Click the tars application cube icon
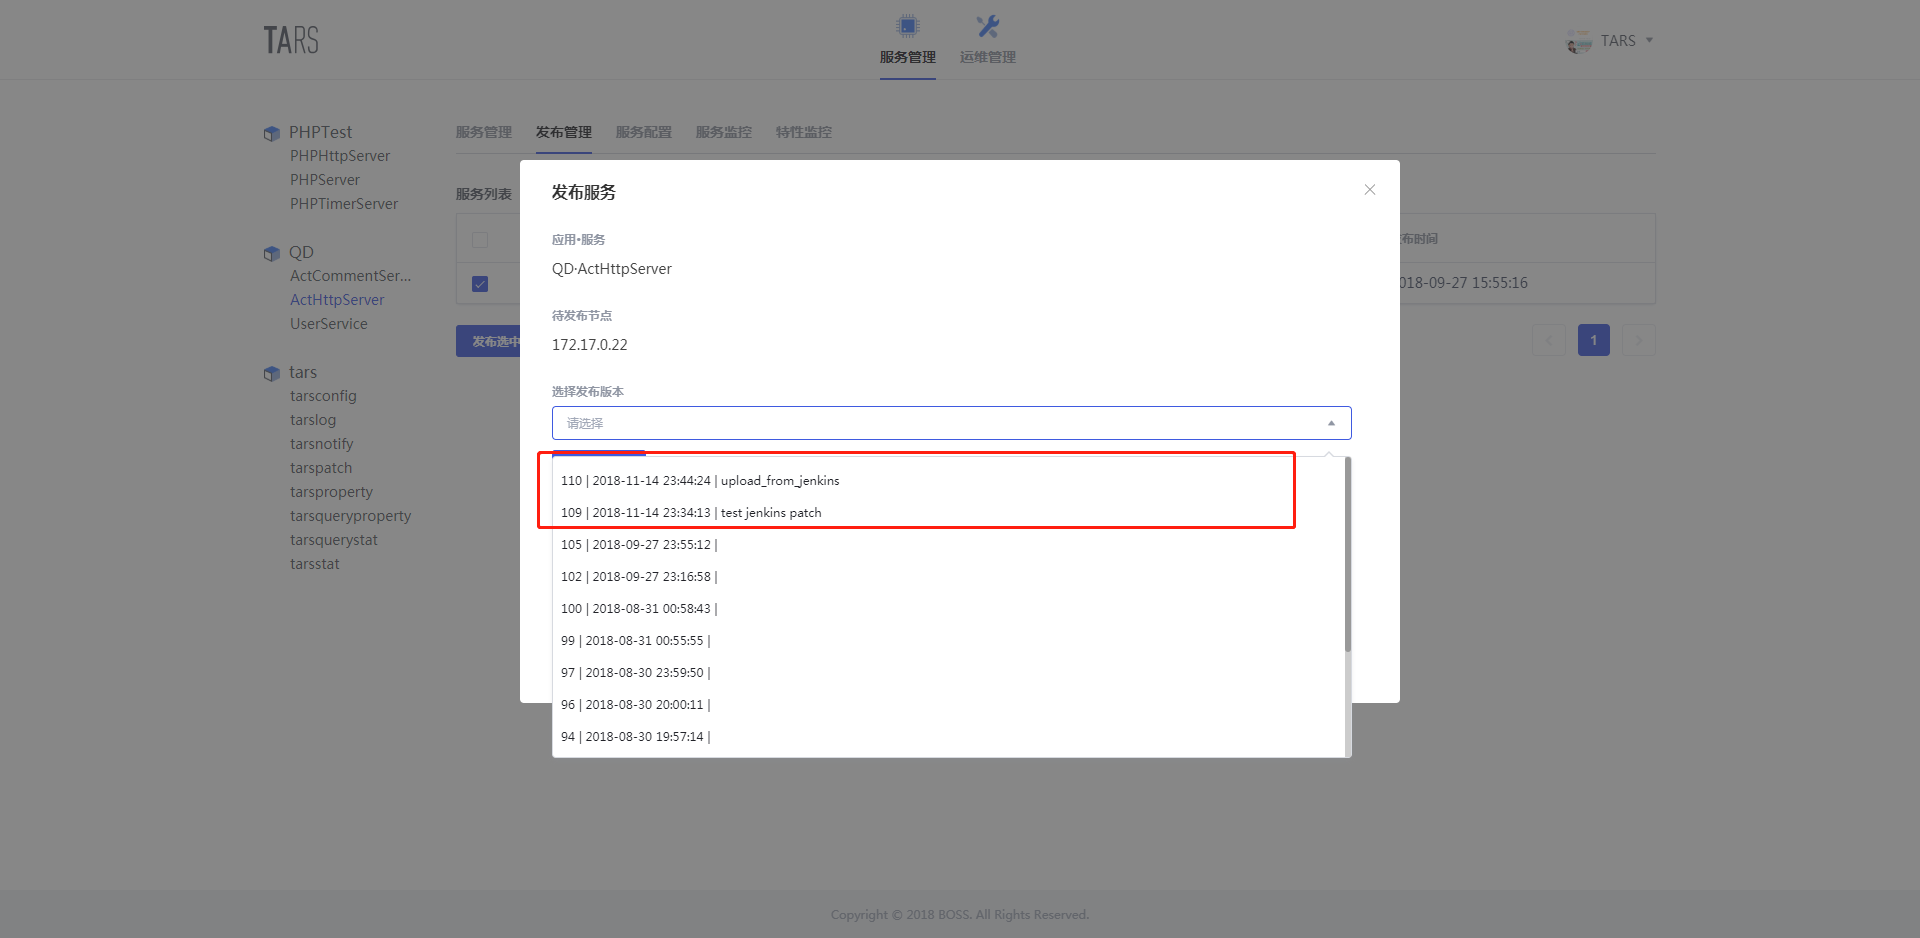The image size is (1920, 938). click(272, 373)
